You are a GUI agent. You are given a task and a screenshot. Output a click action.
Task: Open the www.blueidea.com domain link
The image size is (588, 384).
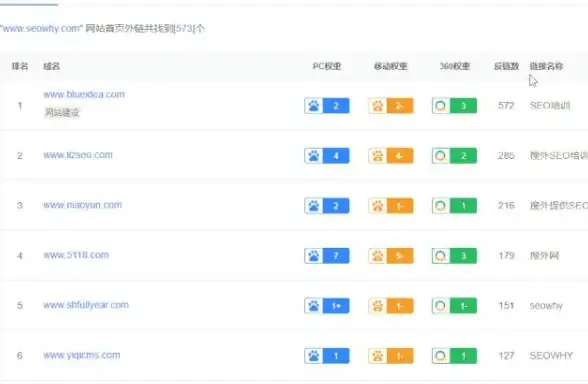tap(84, 94)
